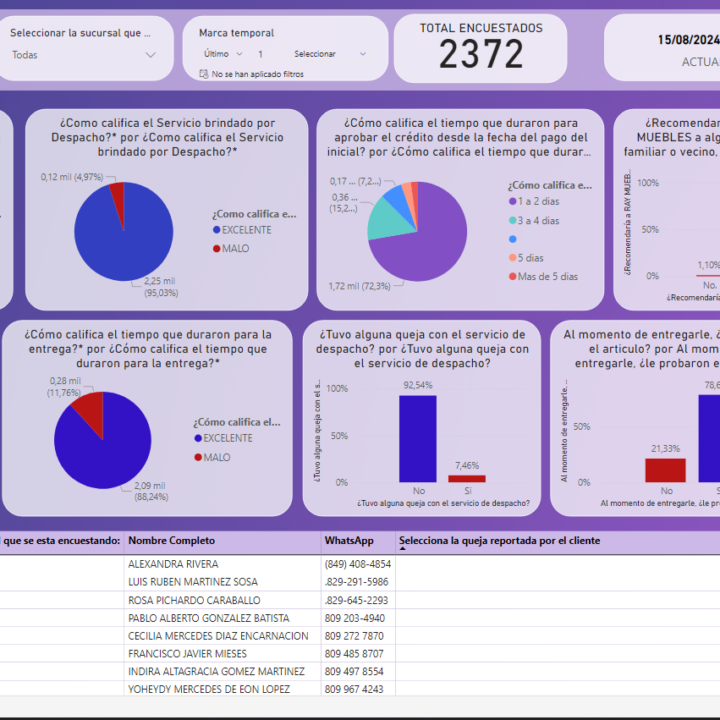
Task: Sort table by Nombre Completo column header
Action: coord(171,541)
